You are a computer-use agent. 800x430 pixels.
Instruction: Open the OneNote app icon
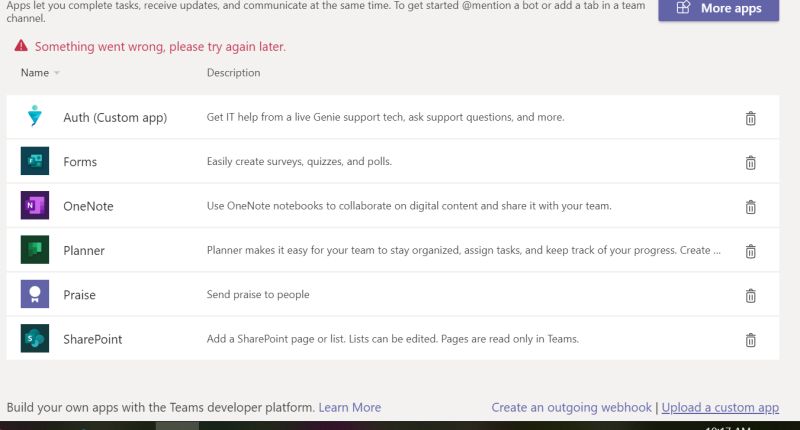click(x=35, y=205)
